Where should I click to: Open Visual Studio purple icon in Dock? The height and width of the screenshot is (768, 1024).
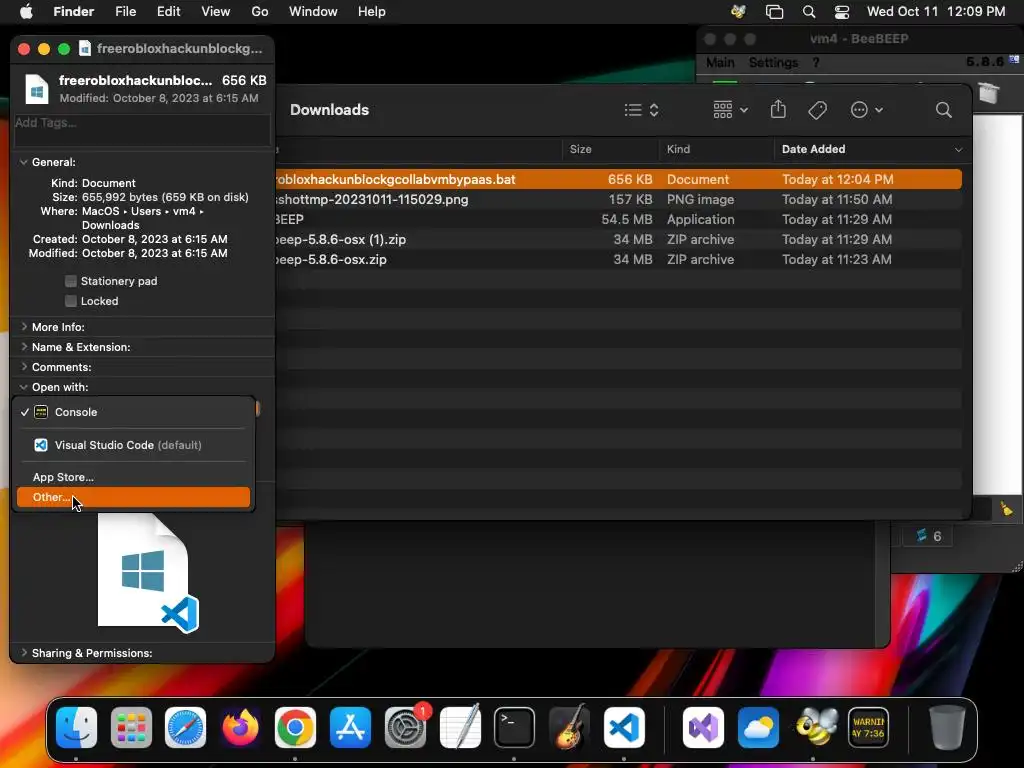[703, 727]
